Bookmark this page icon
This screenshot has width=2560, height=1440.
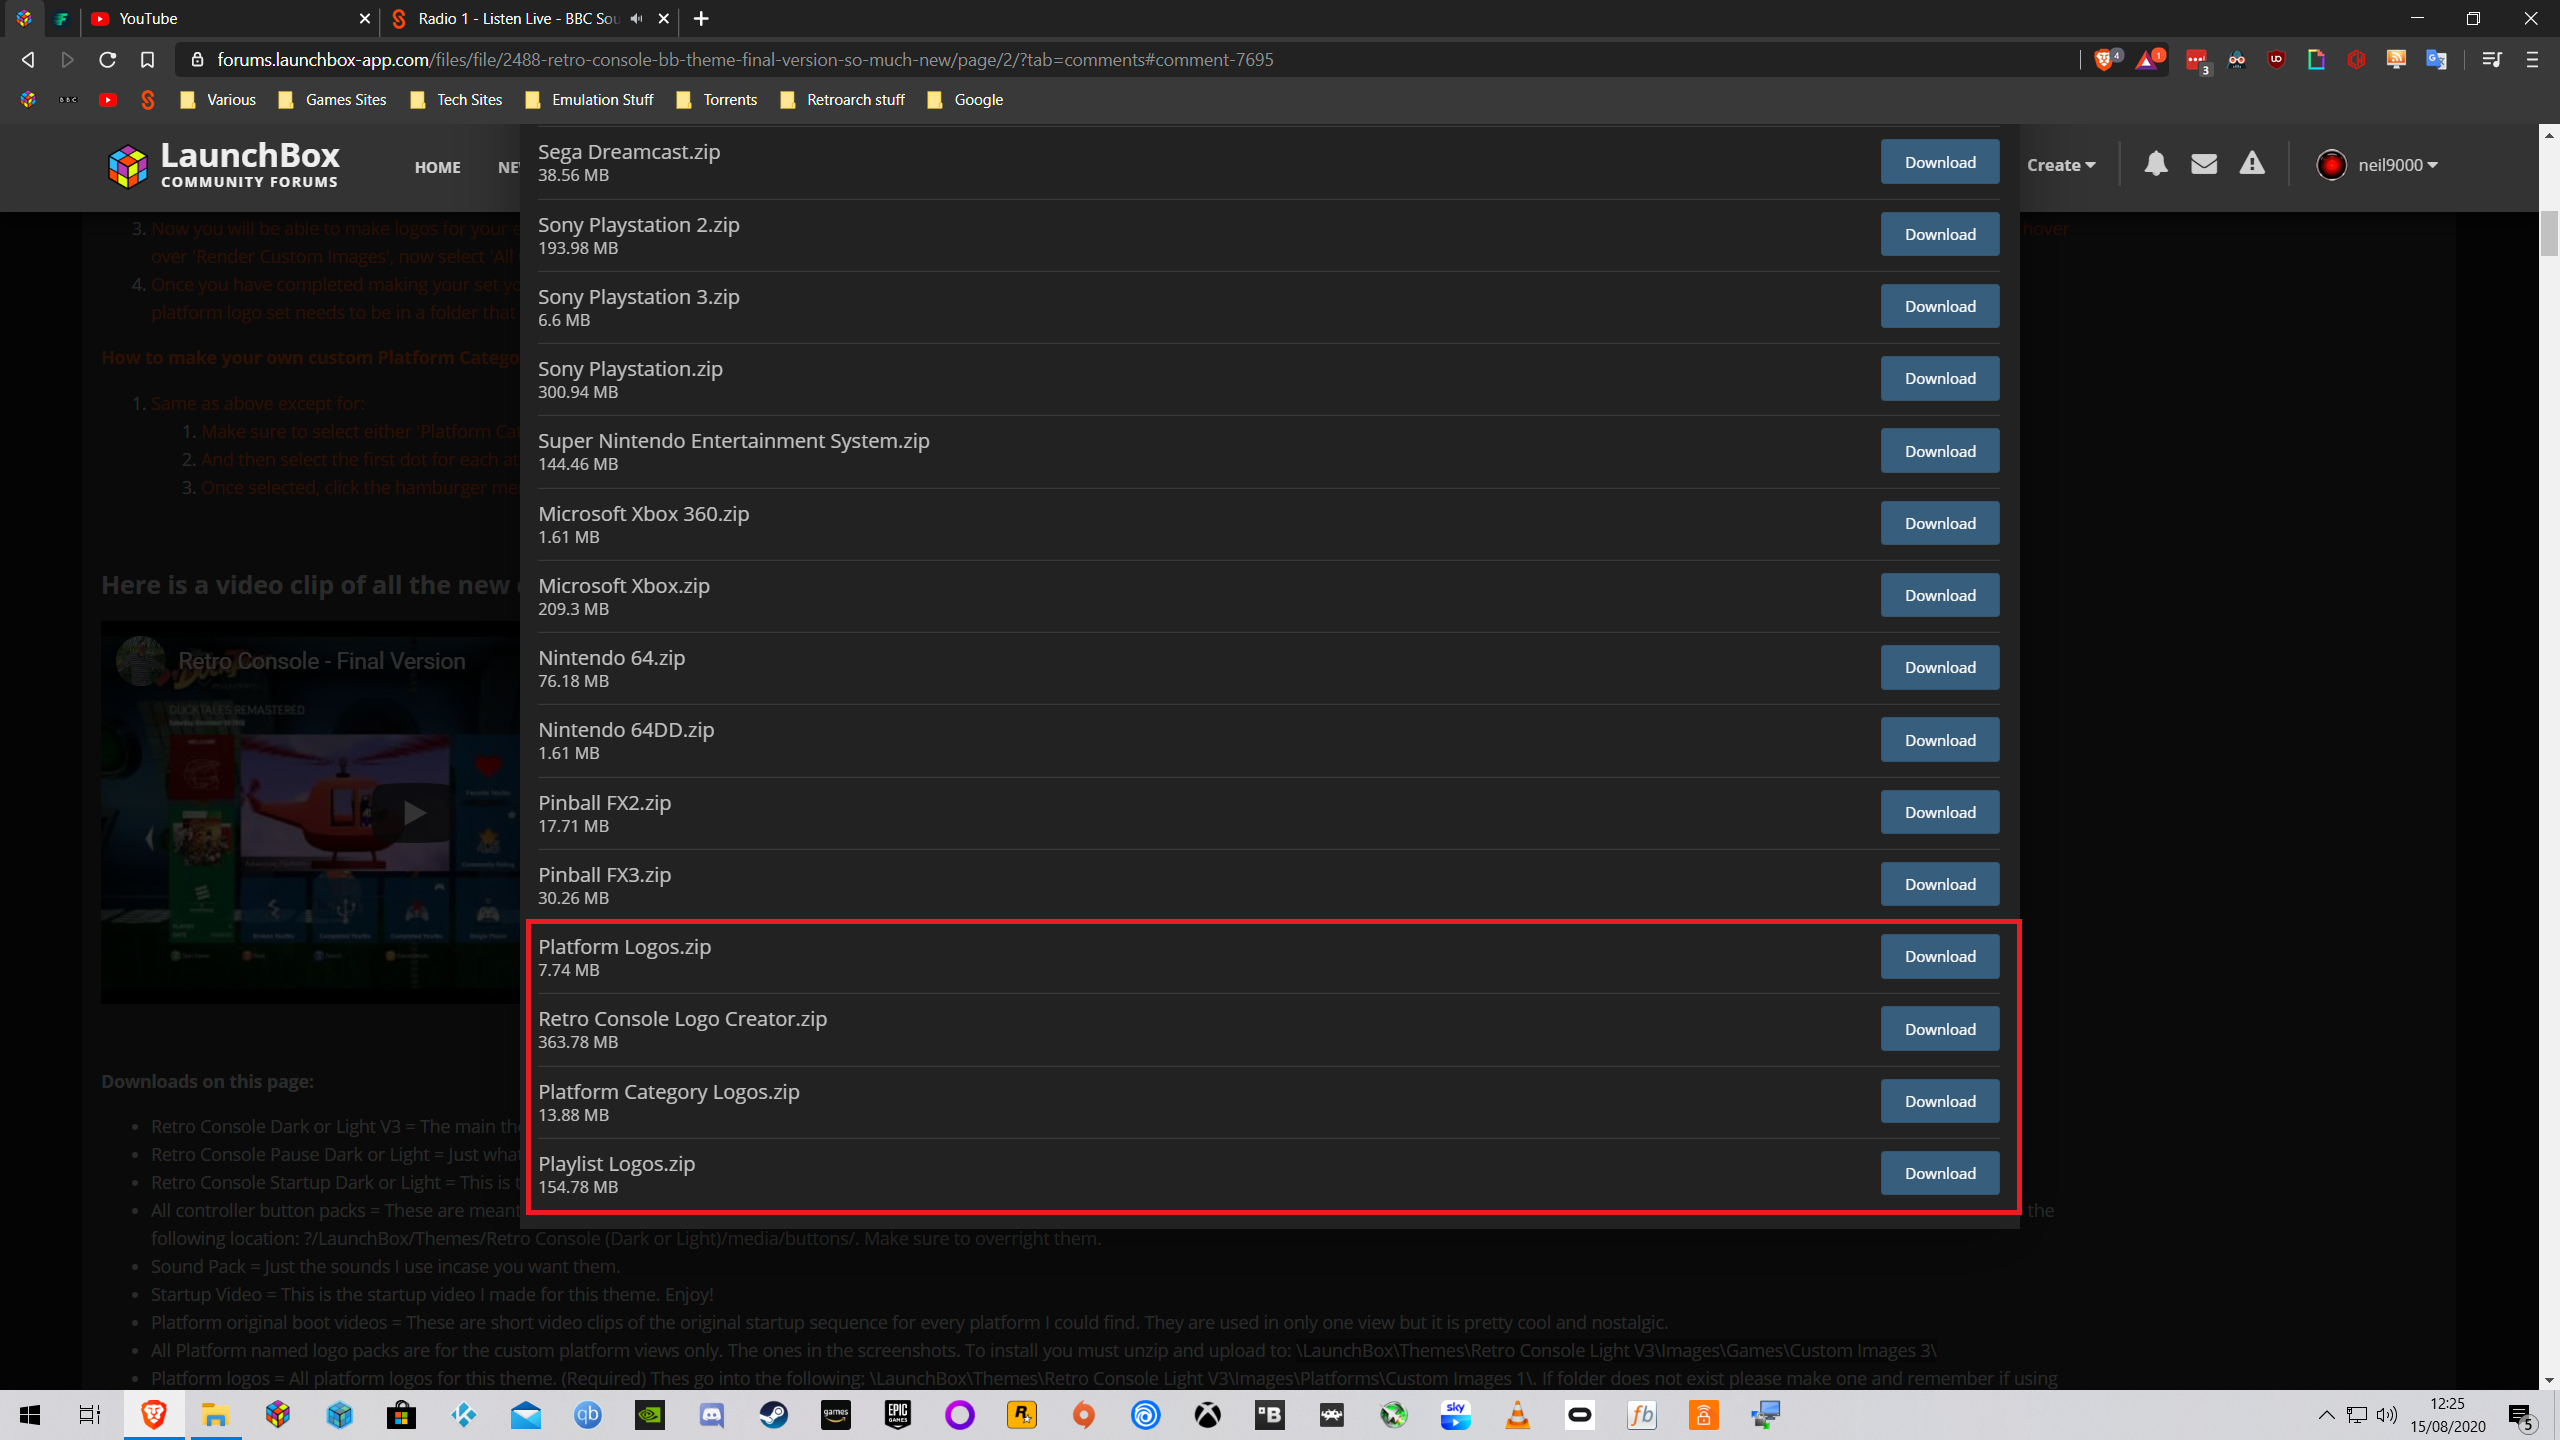tap(147, 60)
